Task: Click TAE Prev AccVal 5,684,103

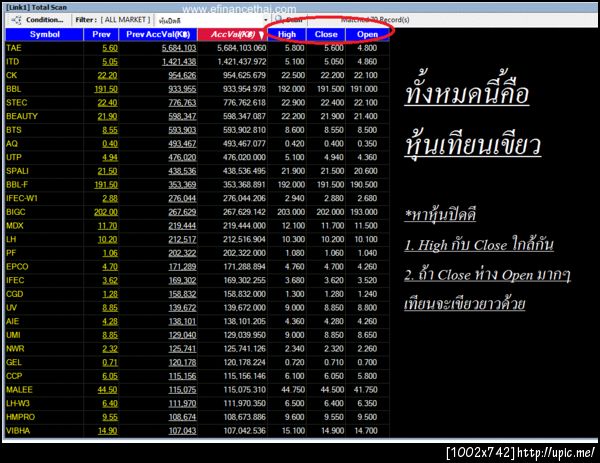Action: (179, 48)
